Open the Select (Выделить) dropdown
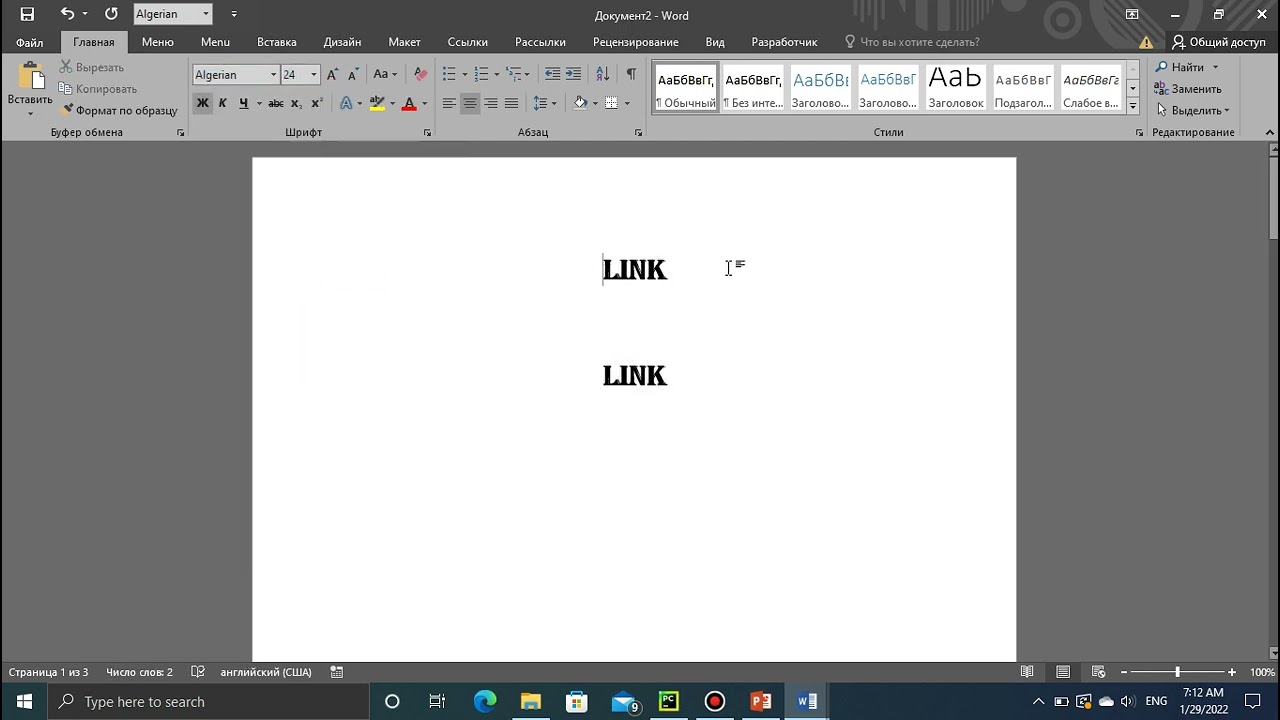The width and height of the screenshot is (1280, 720). pos(1193,110)
